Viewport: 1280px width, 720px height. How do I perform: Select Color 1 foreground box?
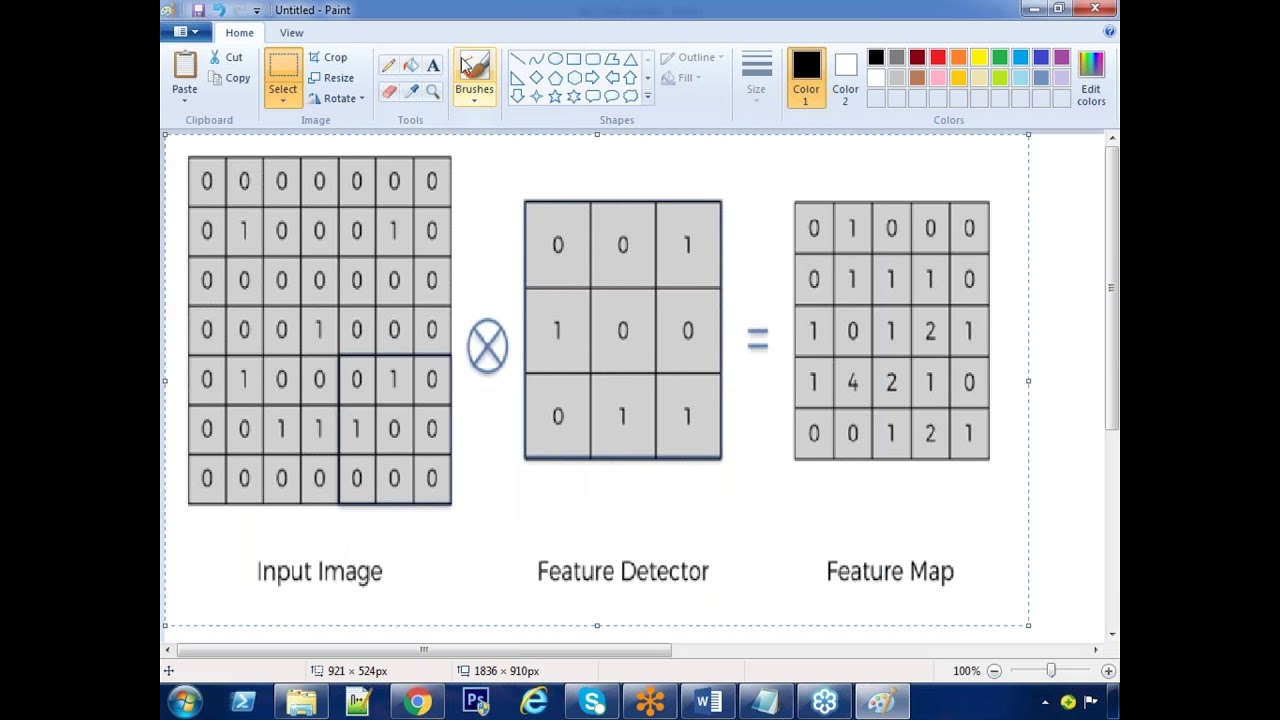(x=806, y=78)
